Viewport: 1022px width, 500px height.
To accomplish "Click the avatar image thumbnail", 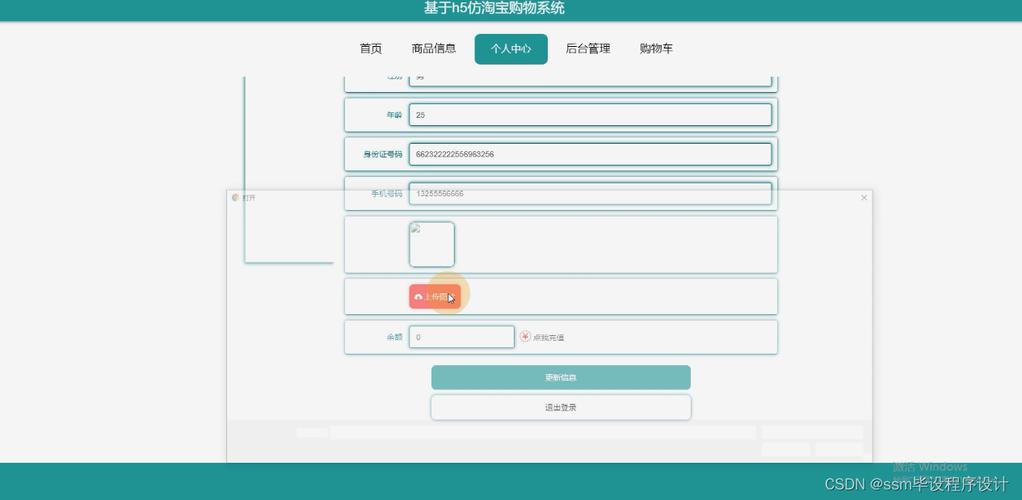I will (x=431, y=244).
